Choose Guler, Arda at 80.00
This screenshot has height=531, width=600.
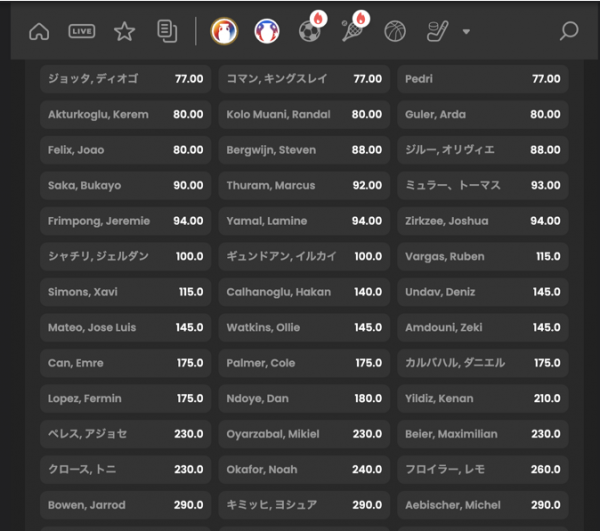click(483, 114)
